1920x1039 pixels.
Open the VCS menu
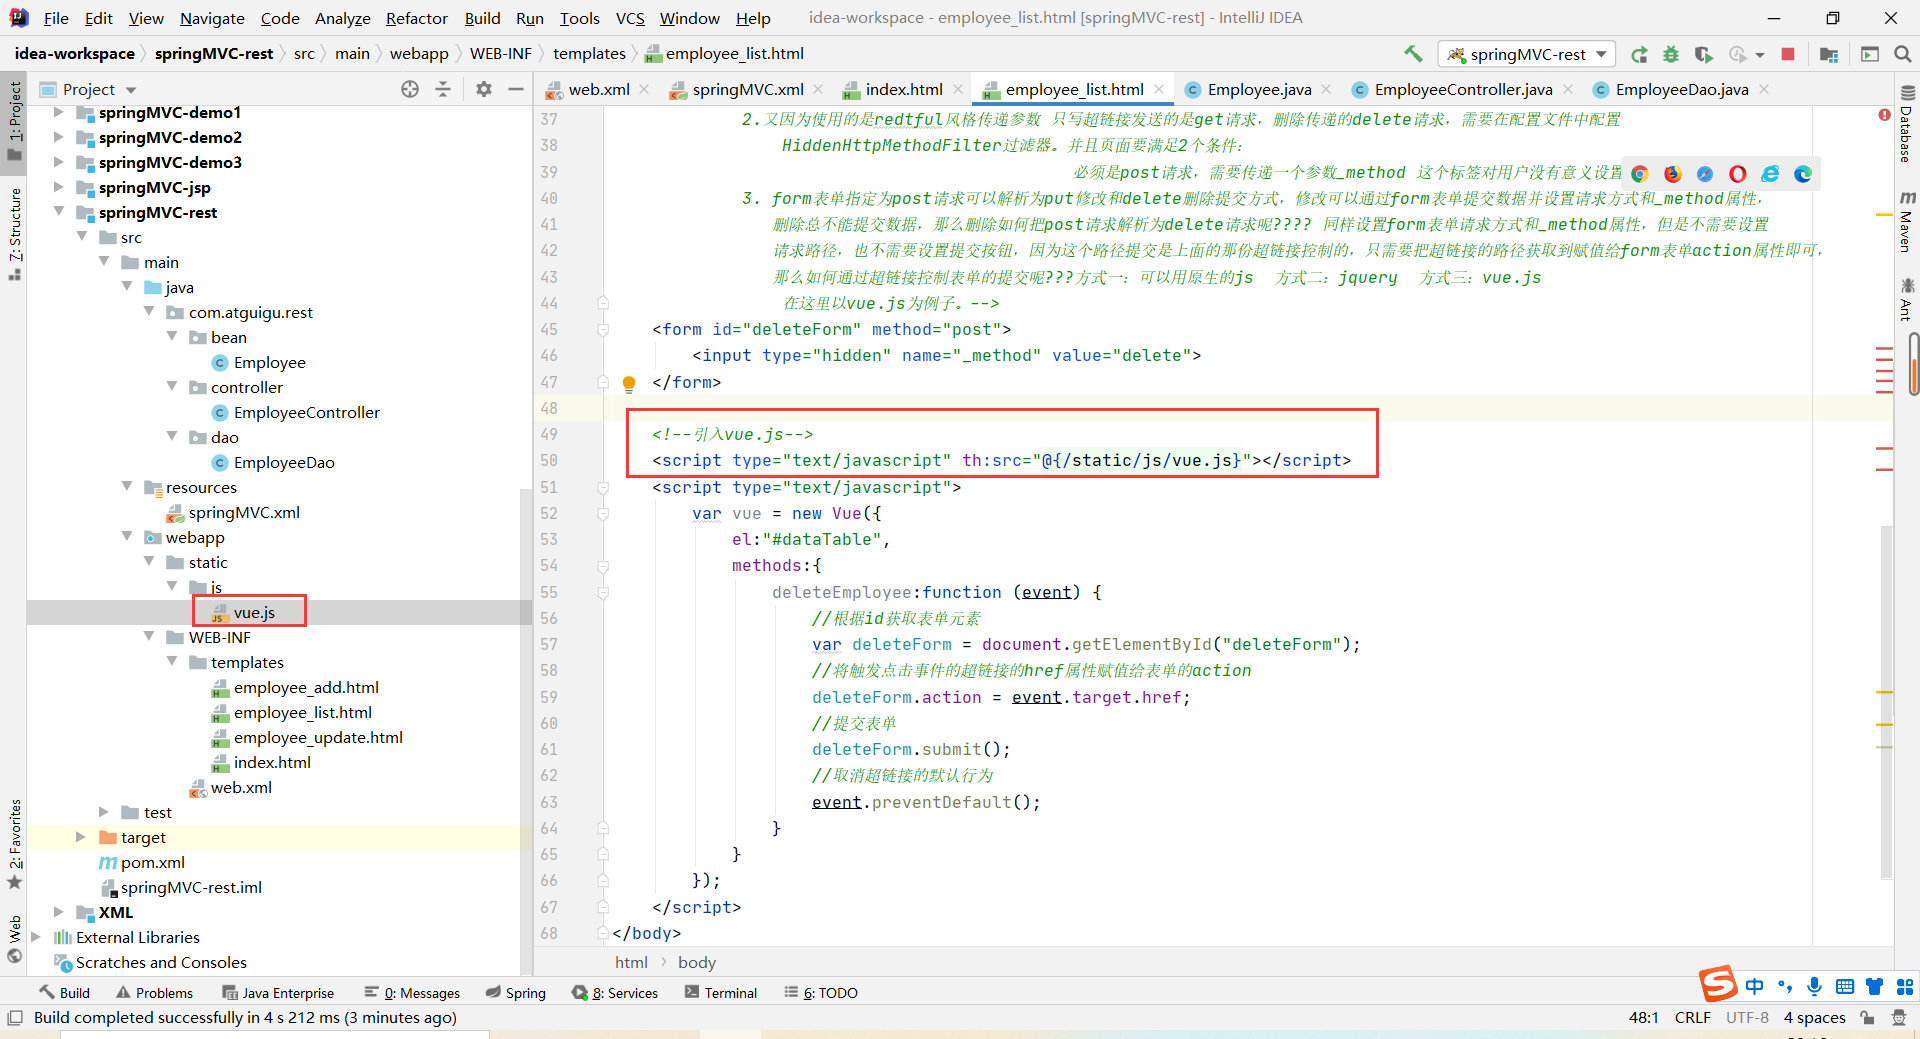click(x=630, y=18)
